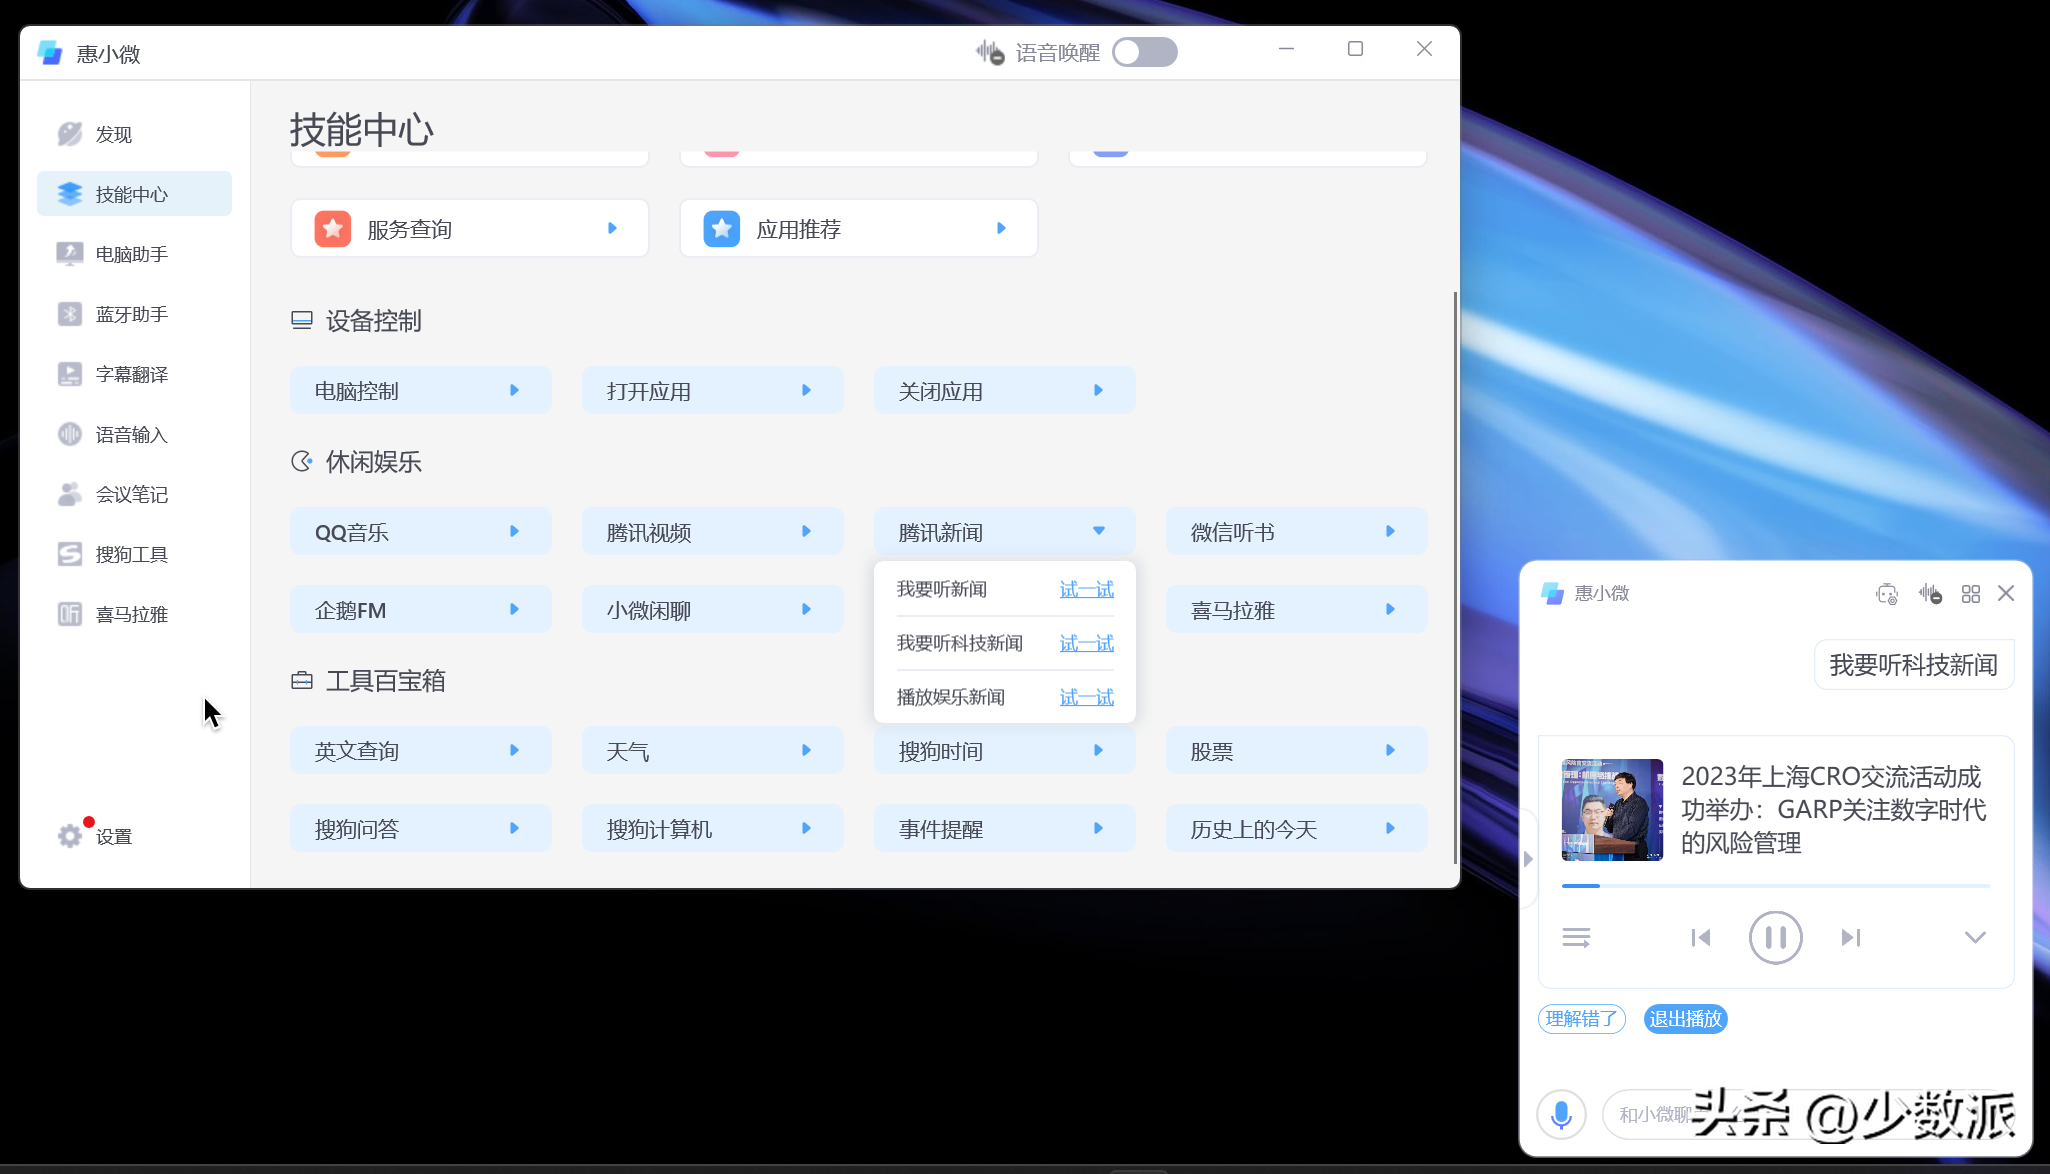Click the microphone button in chat window
The height and width of the screenshot is (1174, 2050).
(1561, 1114)
